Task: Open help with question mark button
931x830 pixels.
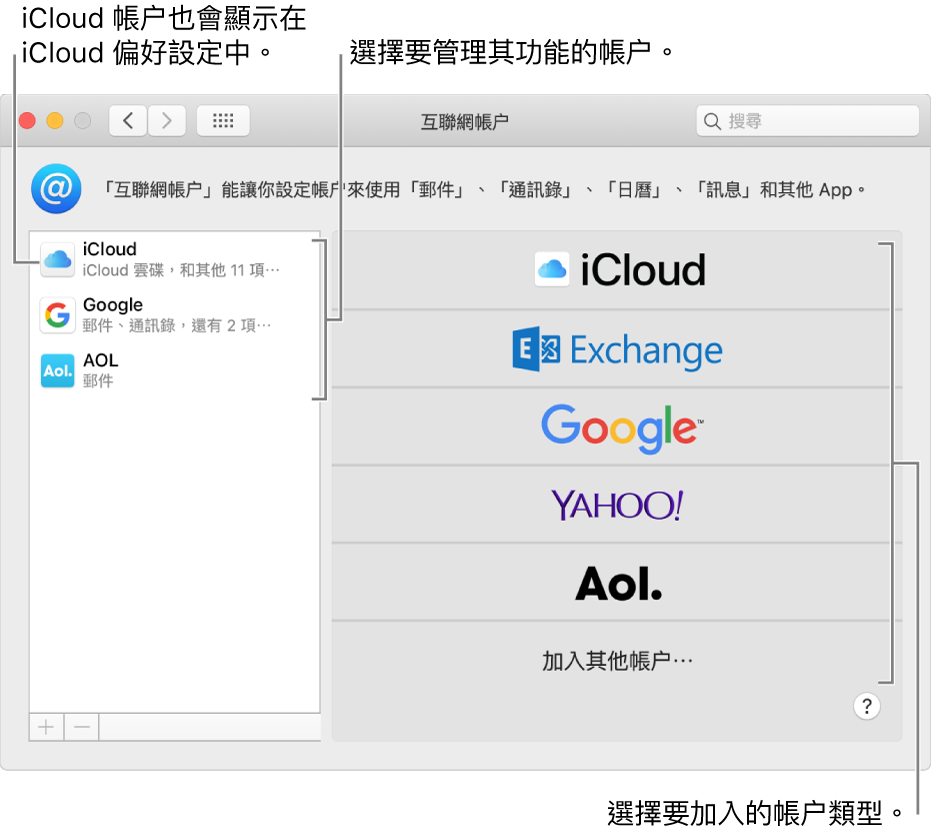Action: [866, 707]
